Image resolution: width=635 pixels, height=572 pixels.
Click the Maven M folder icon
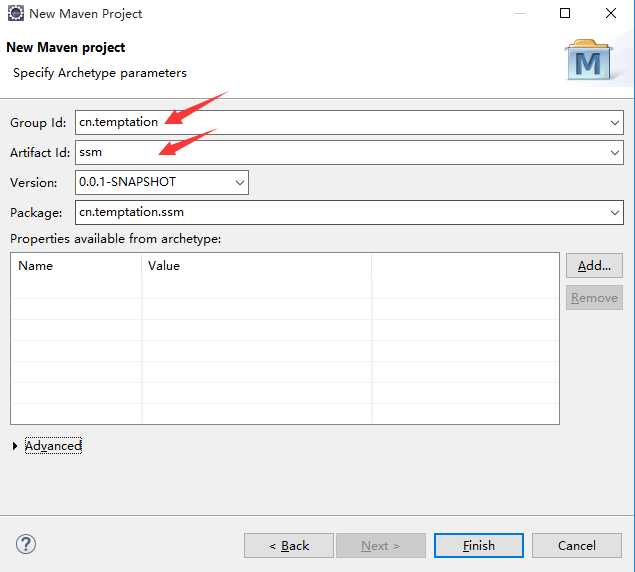[x=589, y=60]
